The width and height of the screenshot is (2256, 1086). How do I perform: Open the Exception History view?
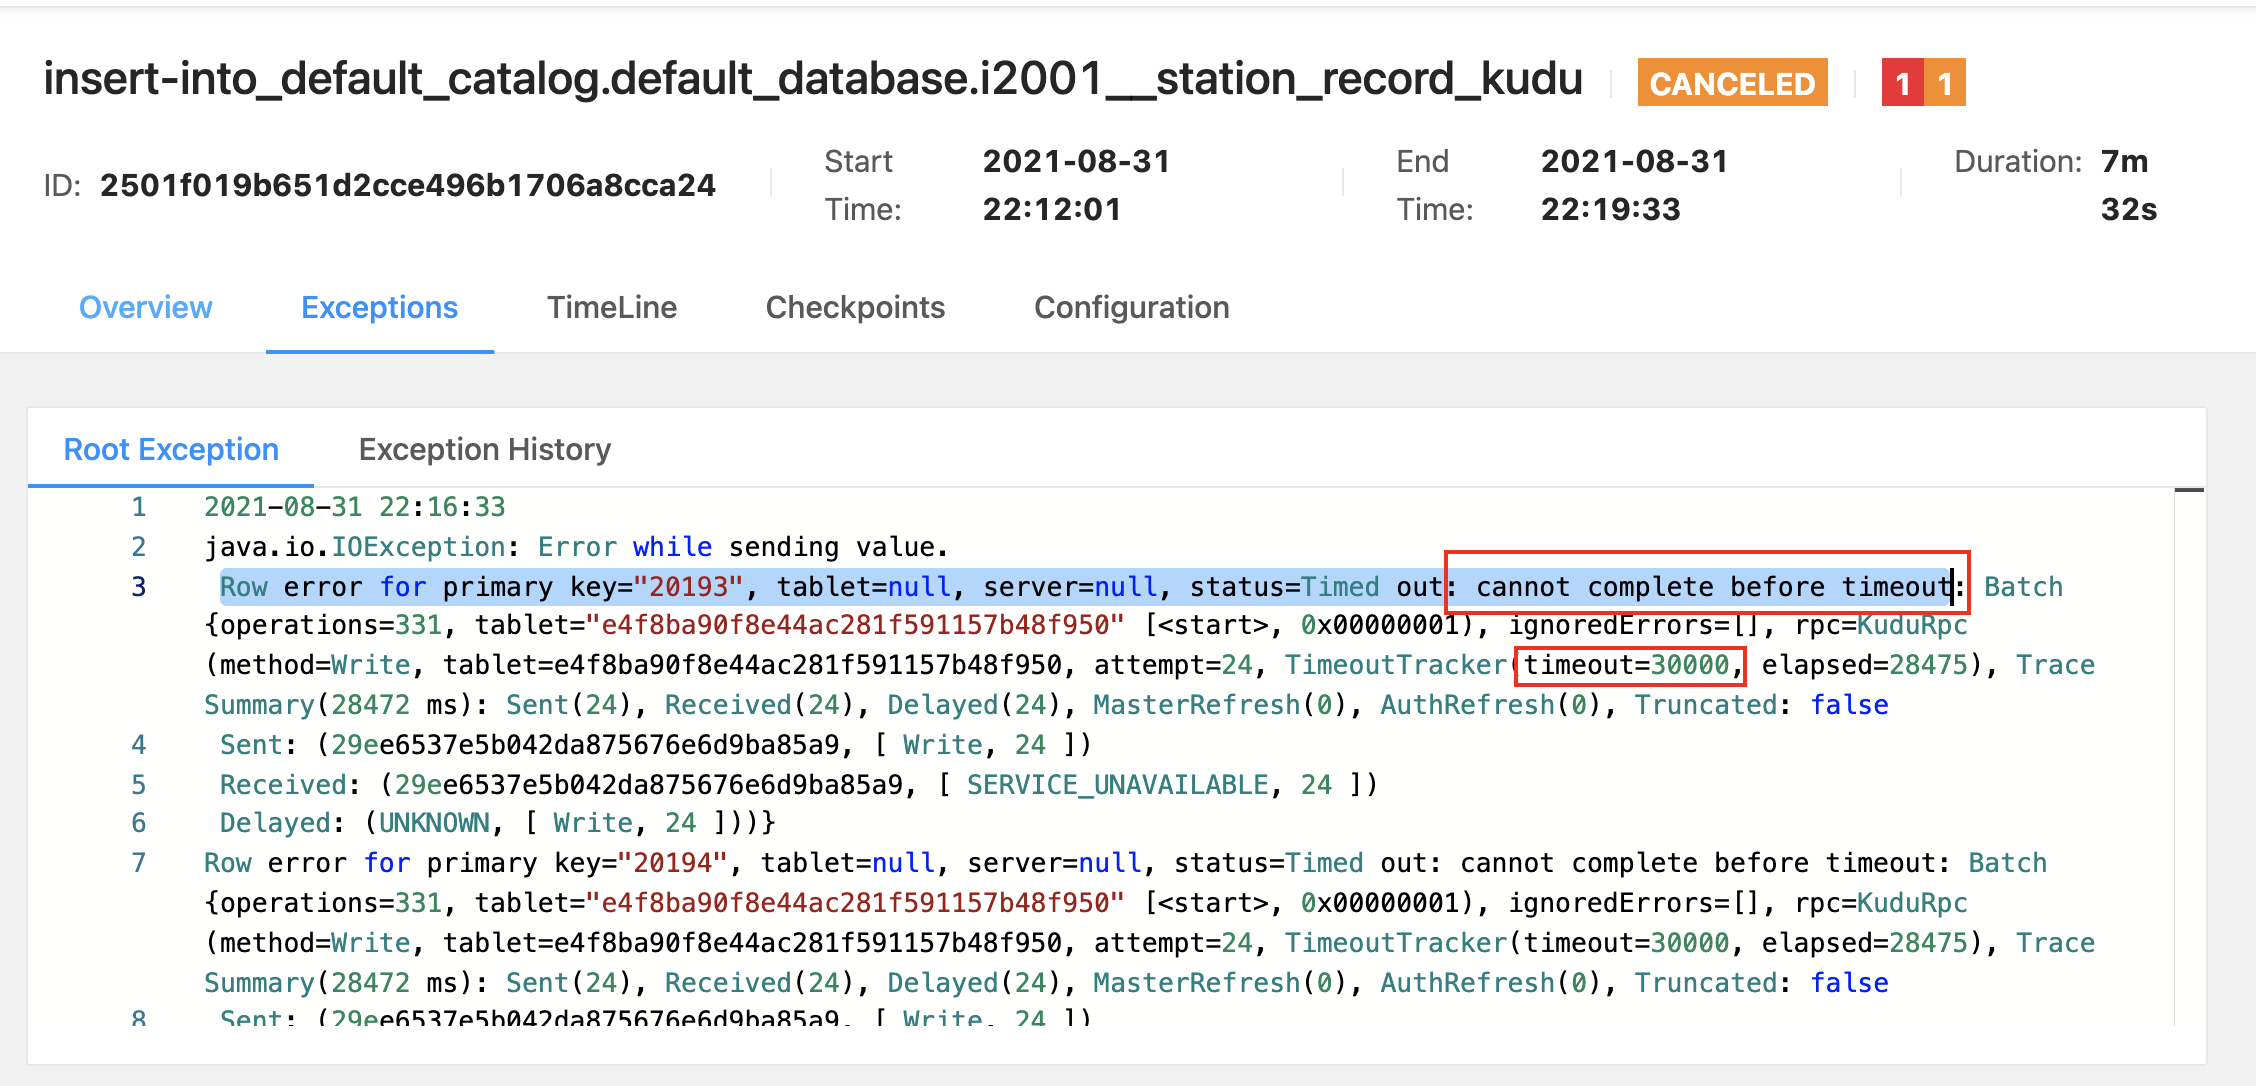point(484,449)
